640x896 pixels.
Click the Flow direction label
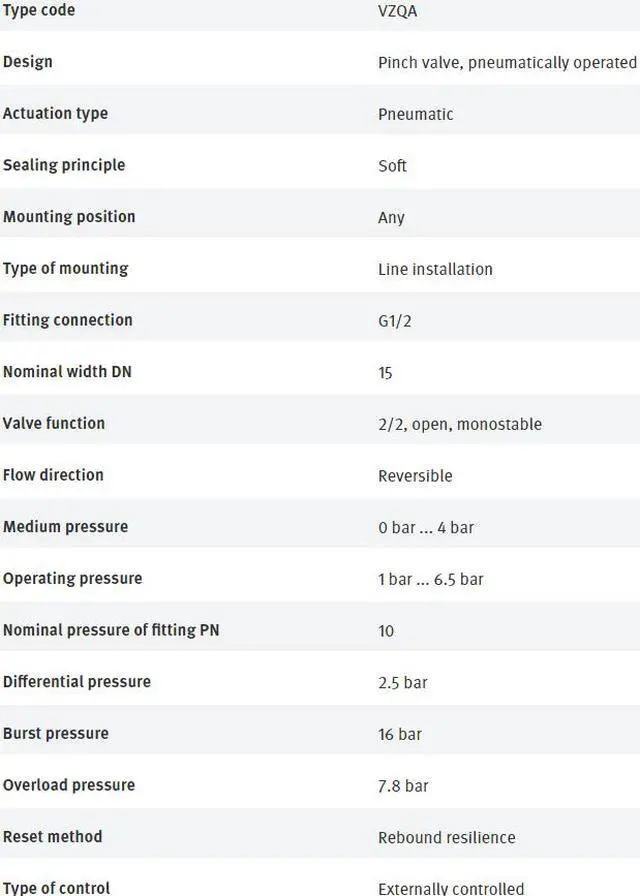coord(53,475)
